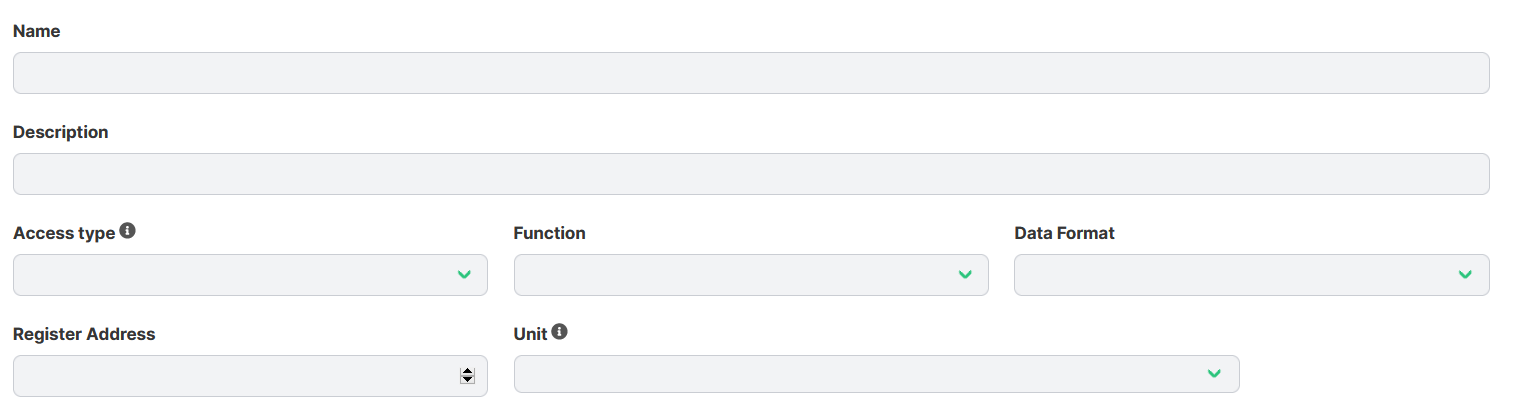Screen dimensions: 1524x405
Task: Click the Data Format label text
Action: [x=1064, y=233]
